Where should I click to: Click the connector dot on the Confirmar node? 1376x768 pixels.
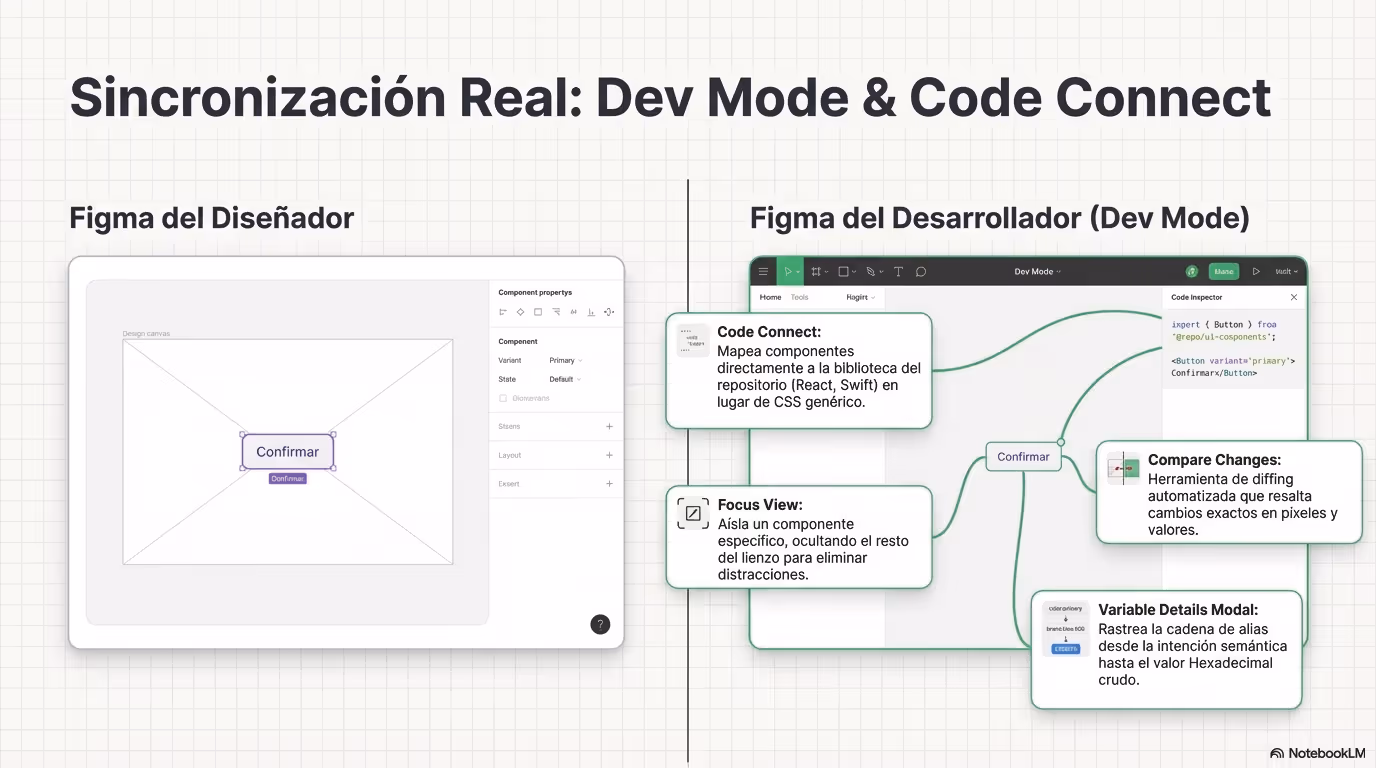click(1061, 442)
